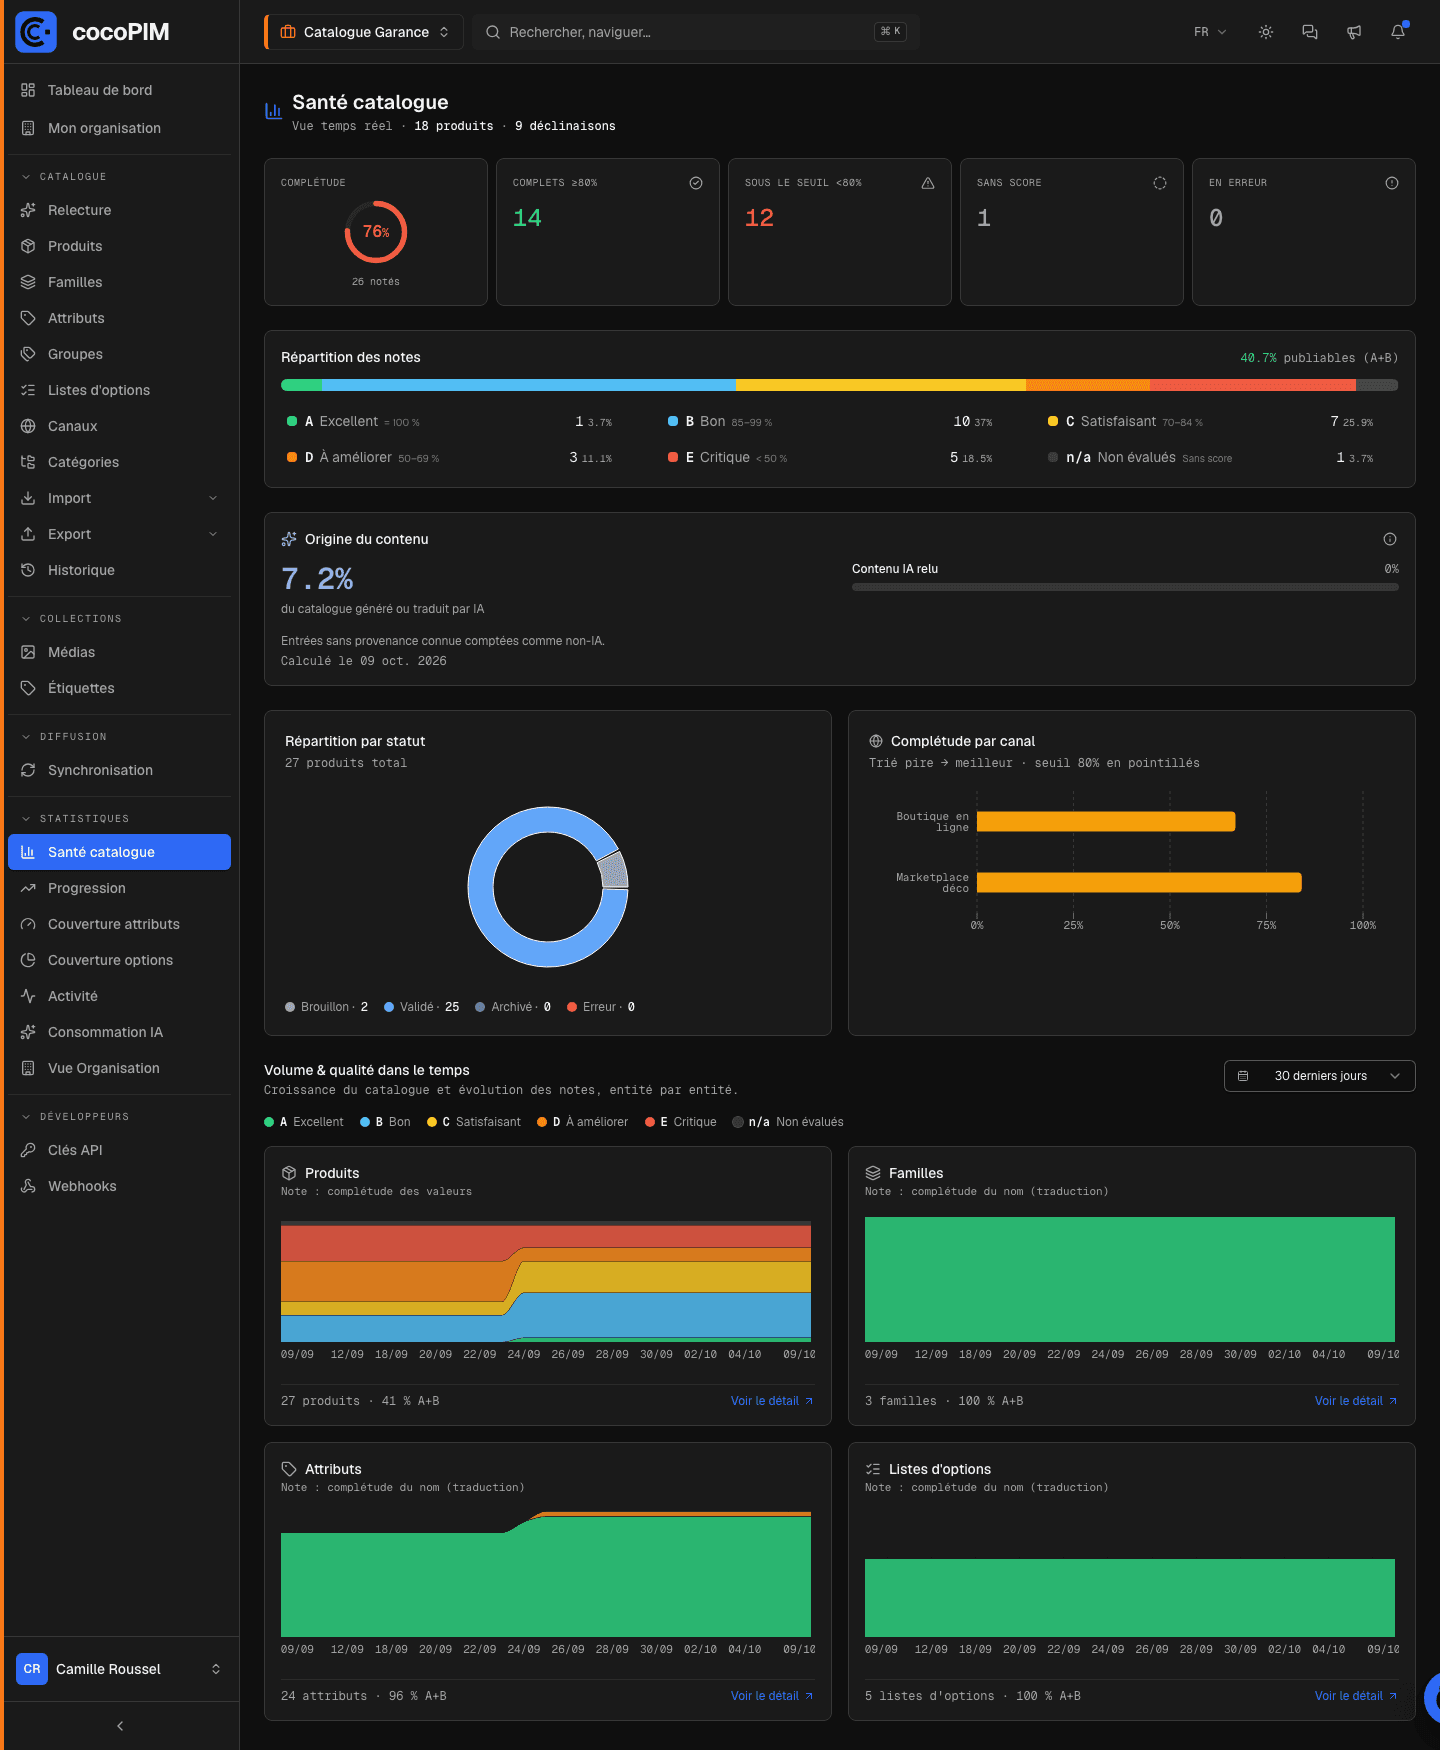Click the Contenu IA relu progress bar
The image size is (1440, 1750).
click(1125, 587)
